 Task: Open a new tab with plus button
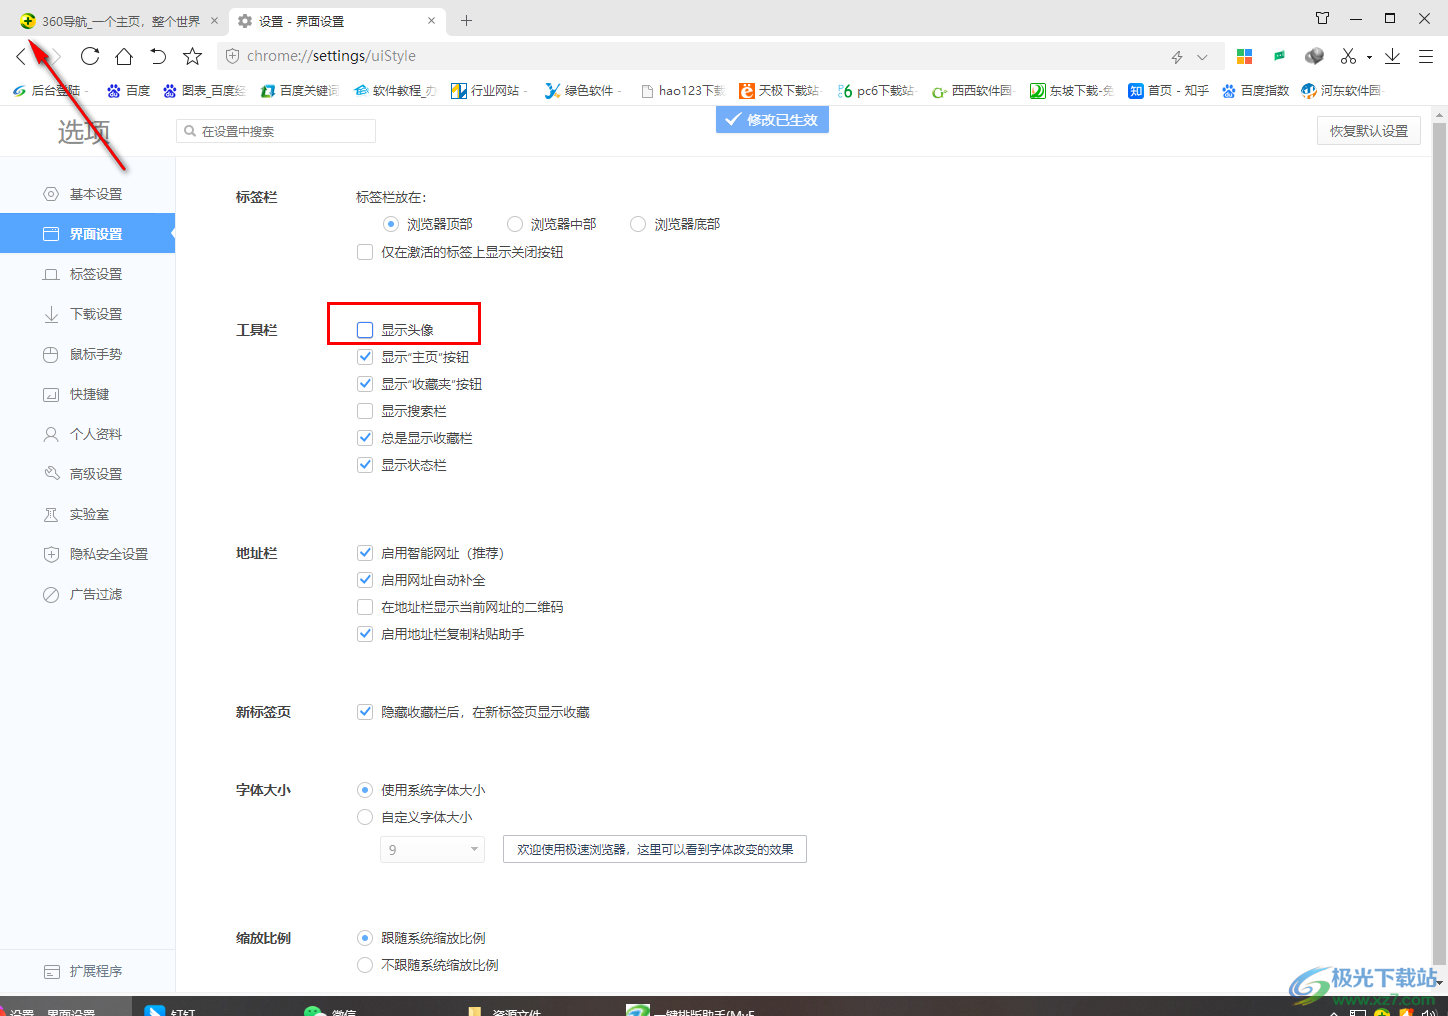coord(466,20)
